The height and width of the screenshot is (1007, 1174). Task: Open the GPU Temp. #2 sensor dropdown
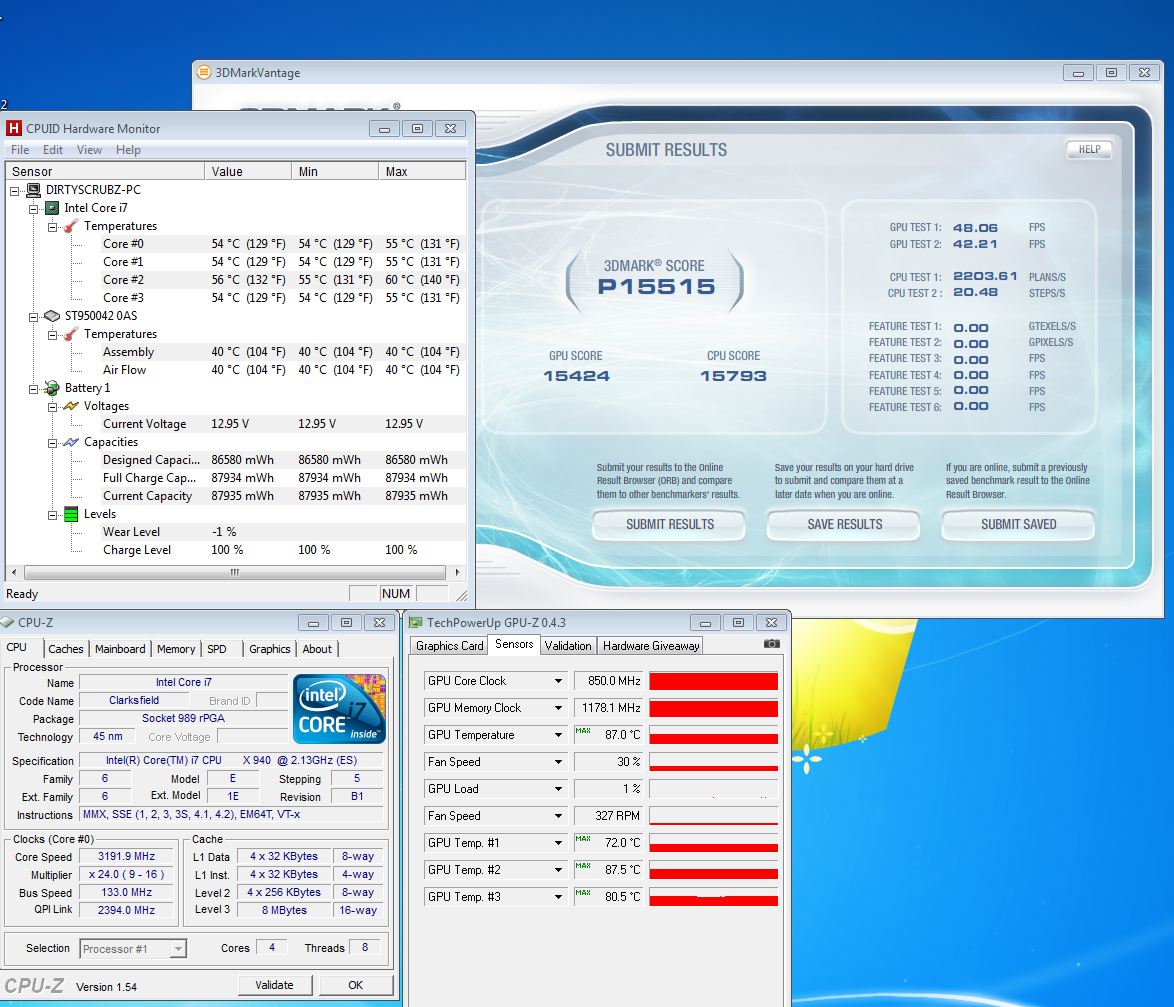coord(559,870)
